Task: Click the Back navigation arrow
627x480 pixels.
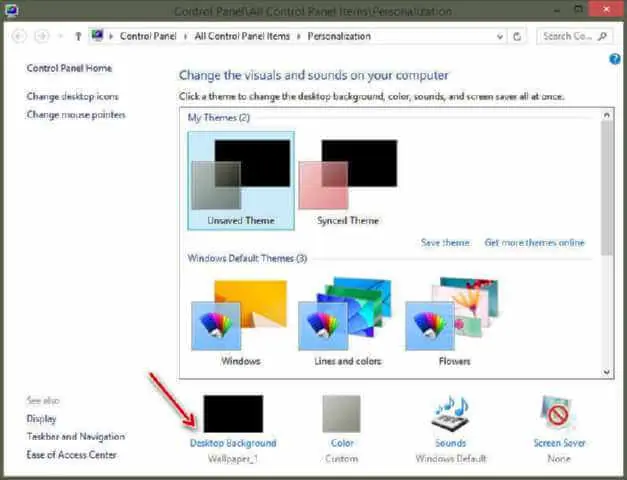Action: (19, 36)
